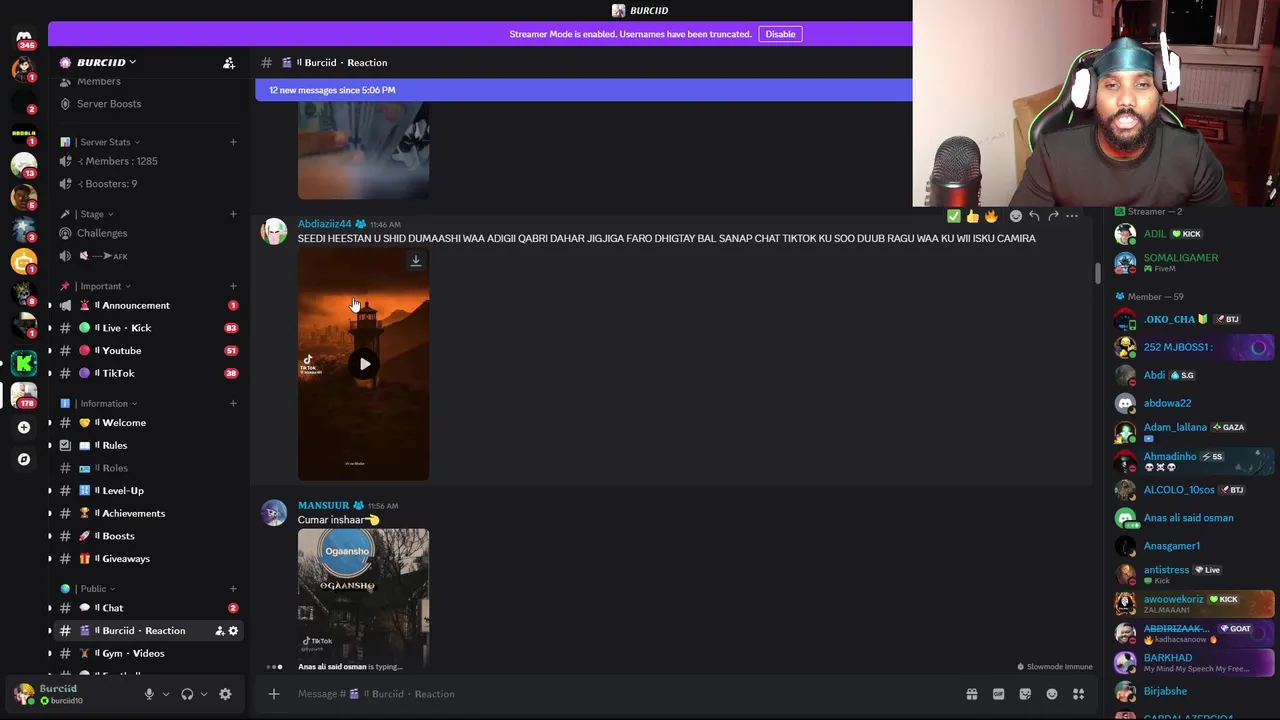Screen dimensions: 1280x720
Task: React with the green checkmark emoji
Action: (954, 216)
